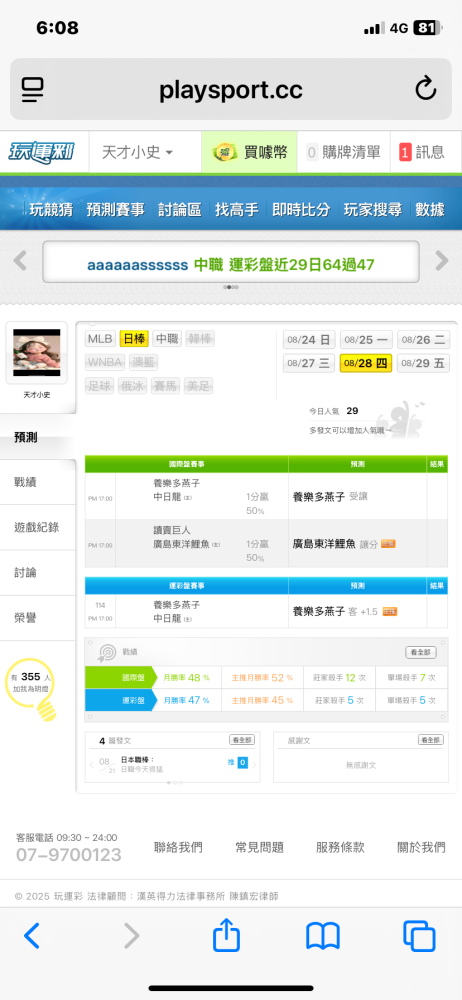Show next banner with the right arrow
Viewport: 462px width, 1000px height.
[442, 260]
